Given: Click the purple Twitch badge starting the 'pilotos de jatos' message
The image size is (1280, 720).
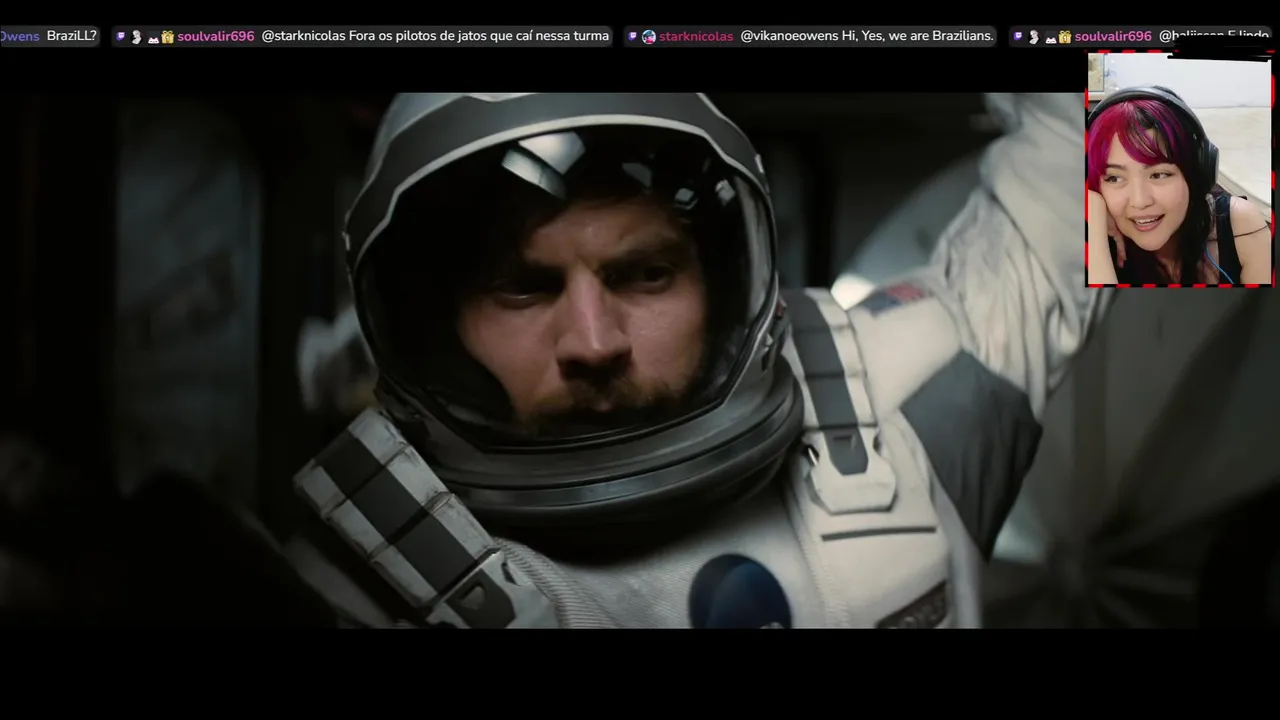Looking at the screenshot, I should (x=121, y=36).
